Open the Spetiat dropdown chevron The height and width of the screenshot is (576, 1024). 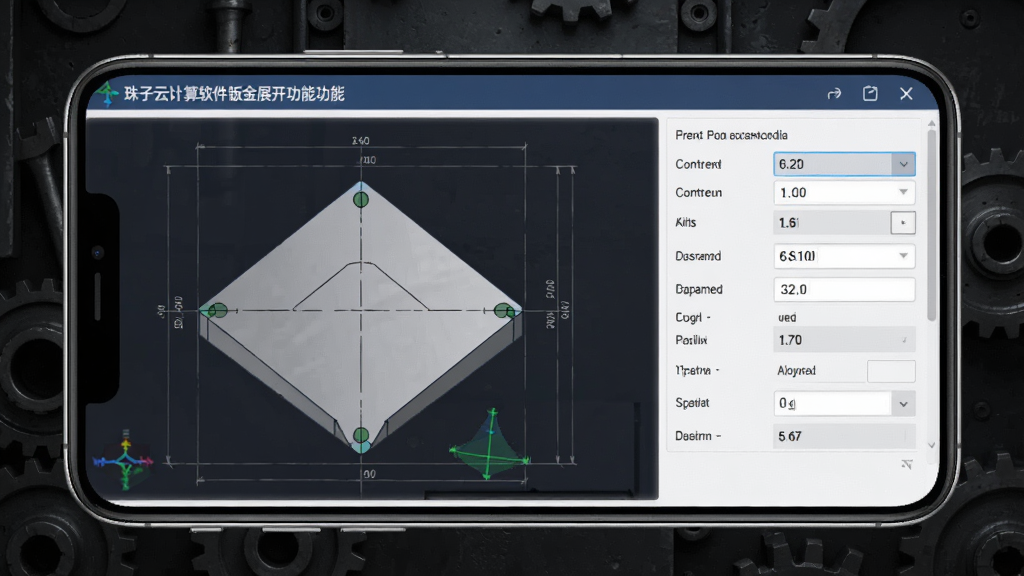(903, 404)
